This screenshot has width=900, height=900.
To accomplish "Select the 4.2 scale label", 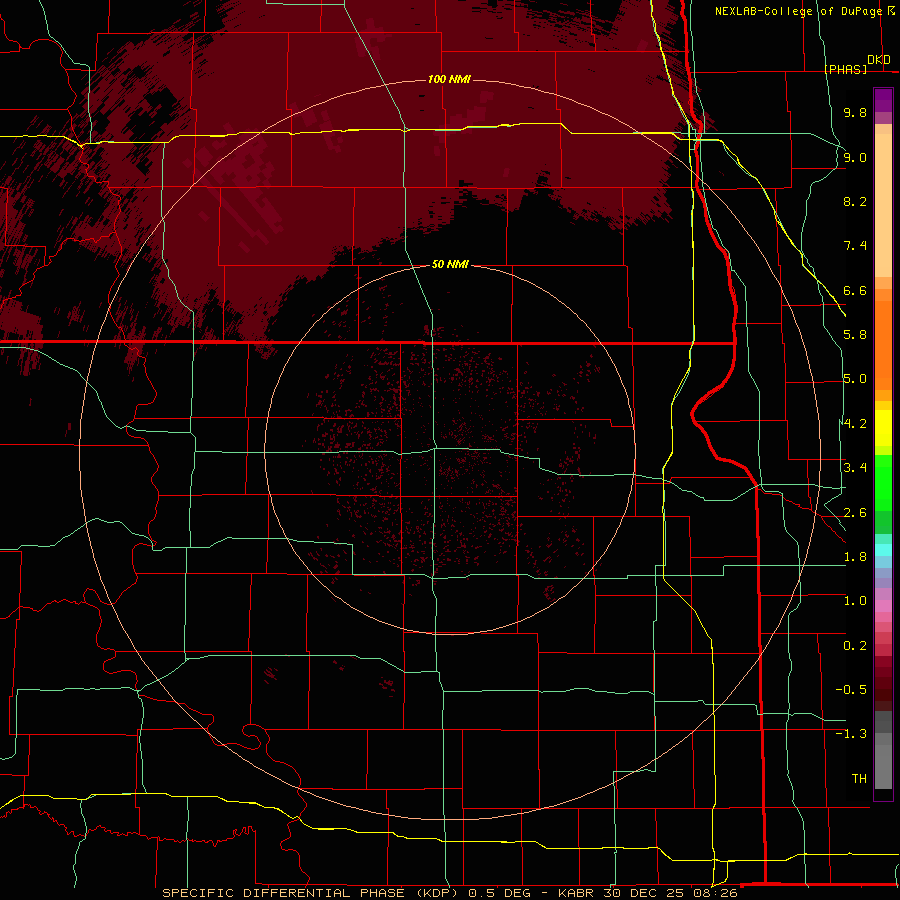I will (855, 424).
